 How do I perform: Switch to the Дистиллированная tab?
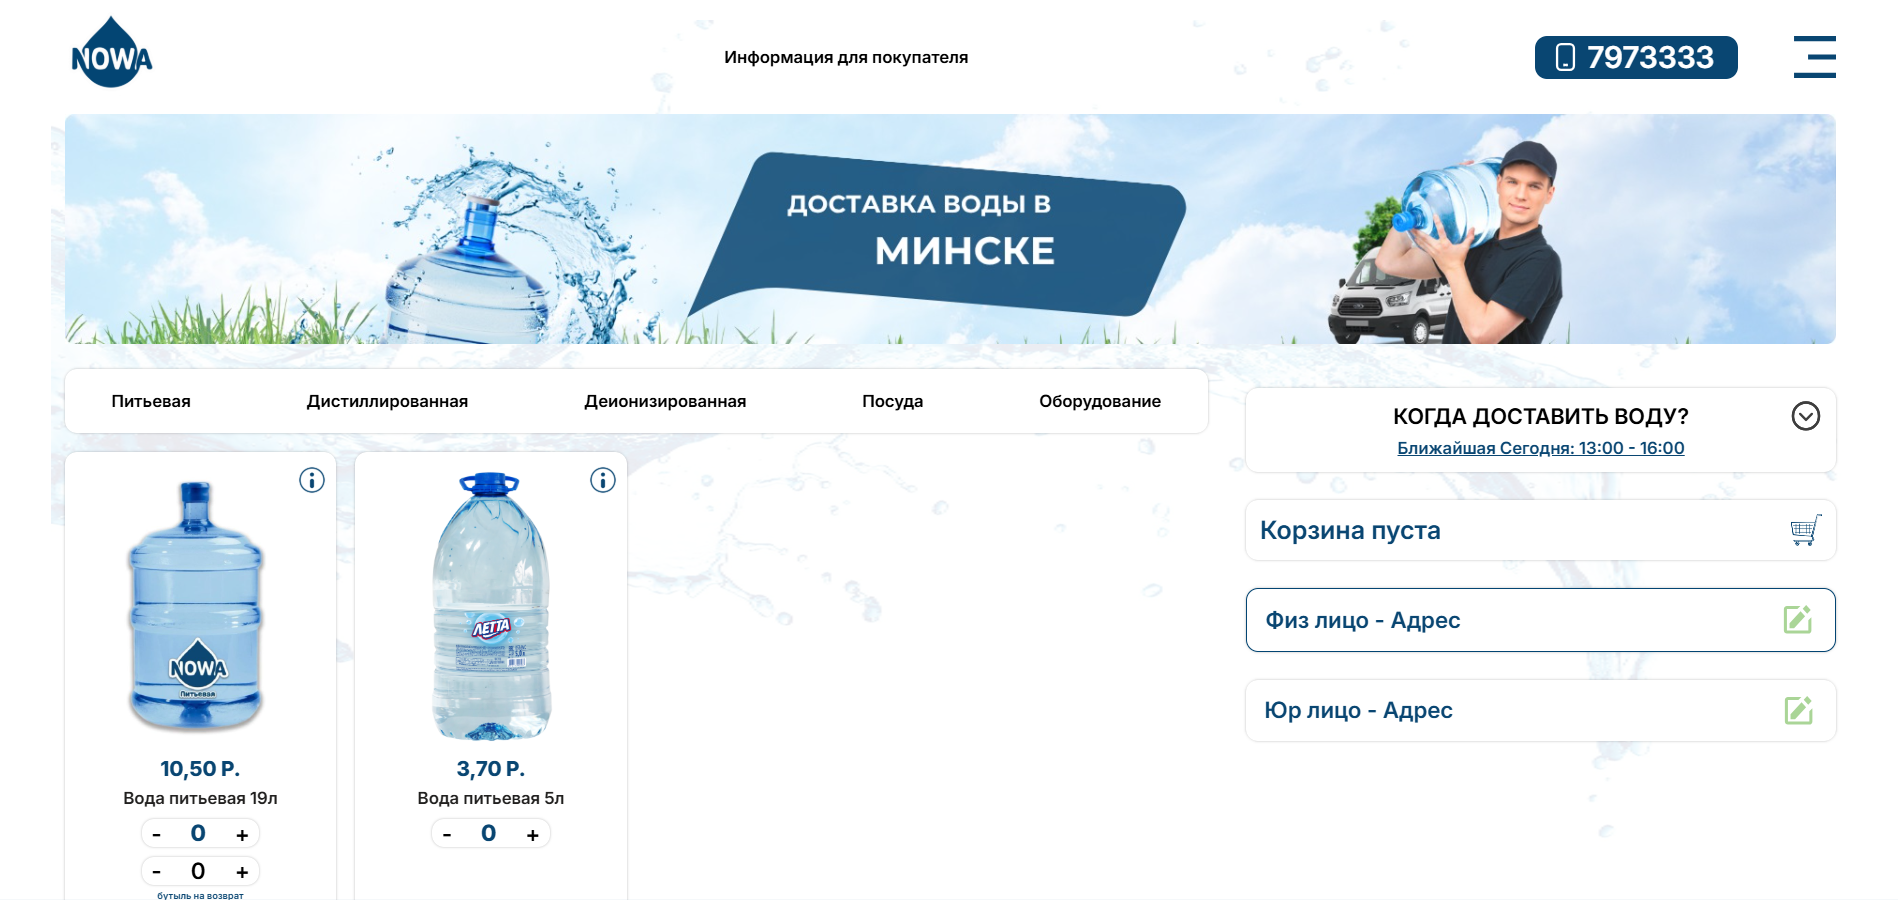tap(387, 401)
